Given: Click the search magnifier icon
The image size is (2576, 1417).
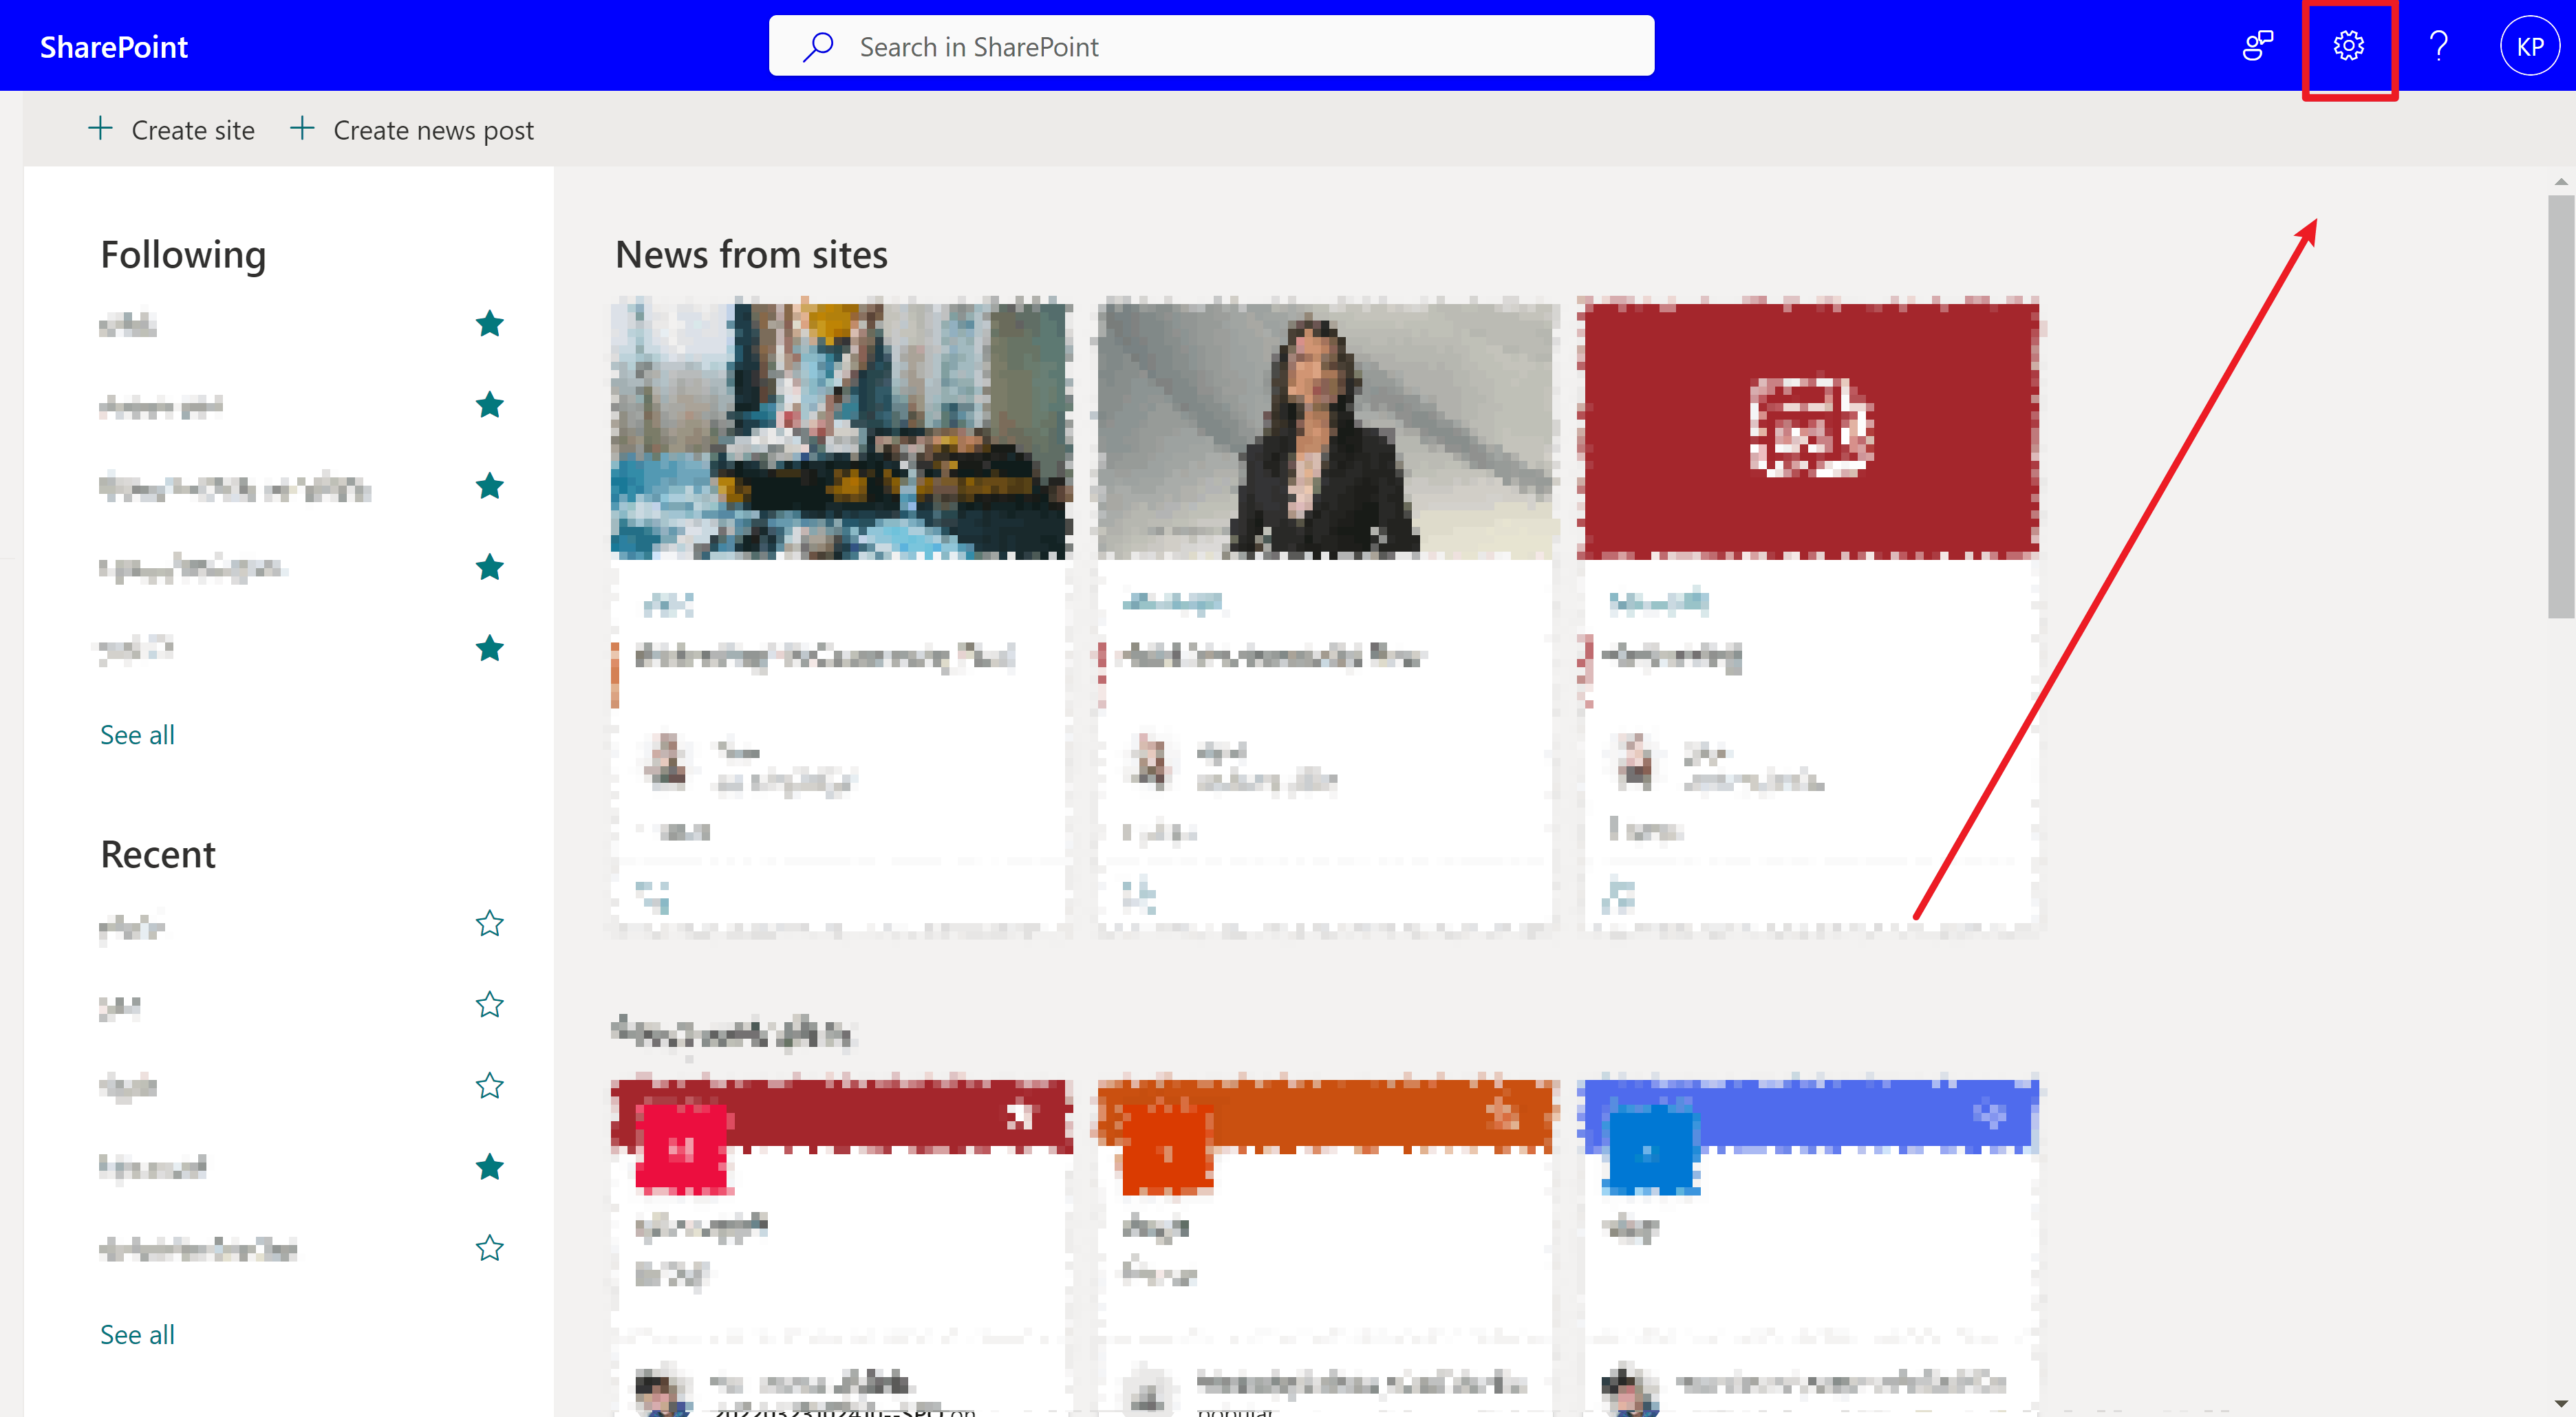Looking at the screenshot, I should 818,46.
